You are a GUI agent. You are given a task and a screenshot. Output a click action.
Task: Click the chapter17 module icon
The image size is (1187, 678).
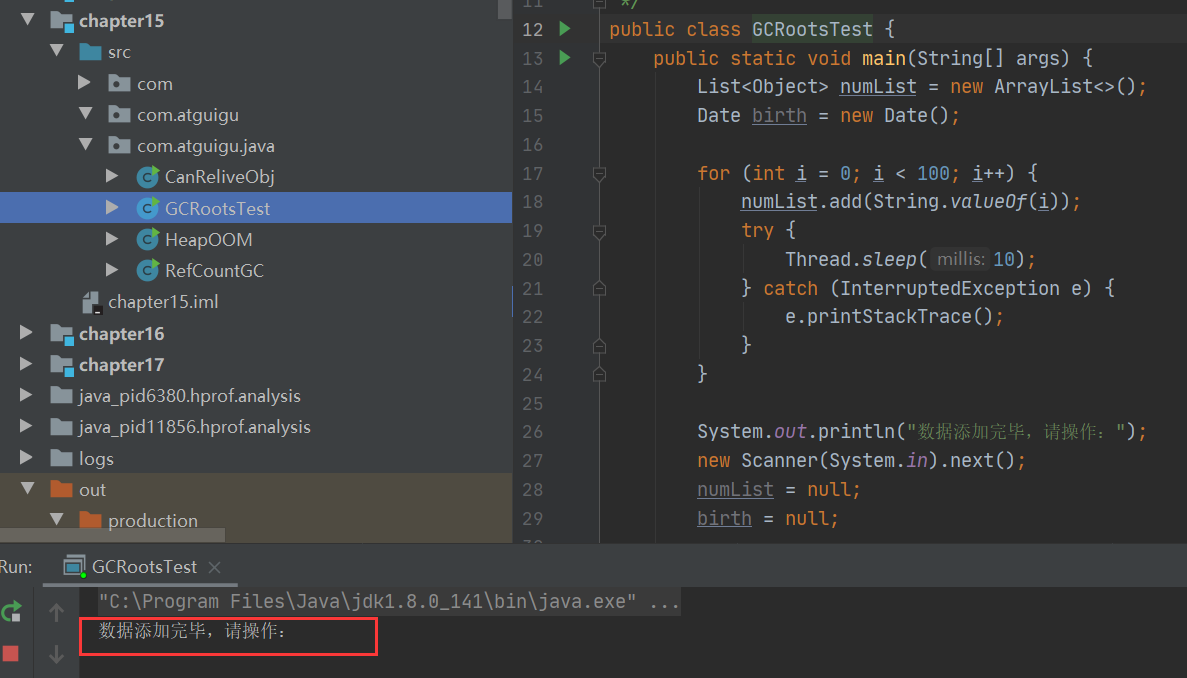click(61, 365)
